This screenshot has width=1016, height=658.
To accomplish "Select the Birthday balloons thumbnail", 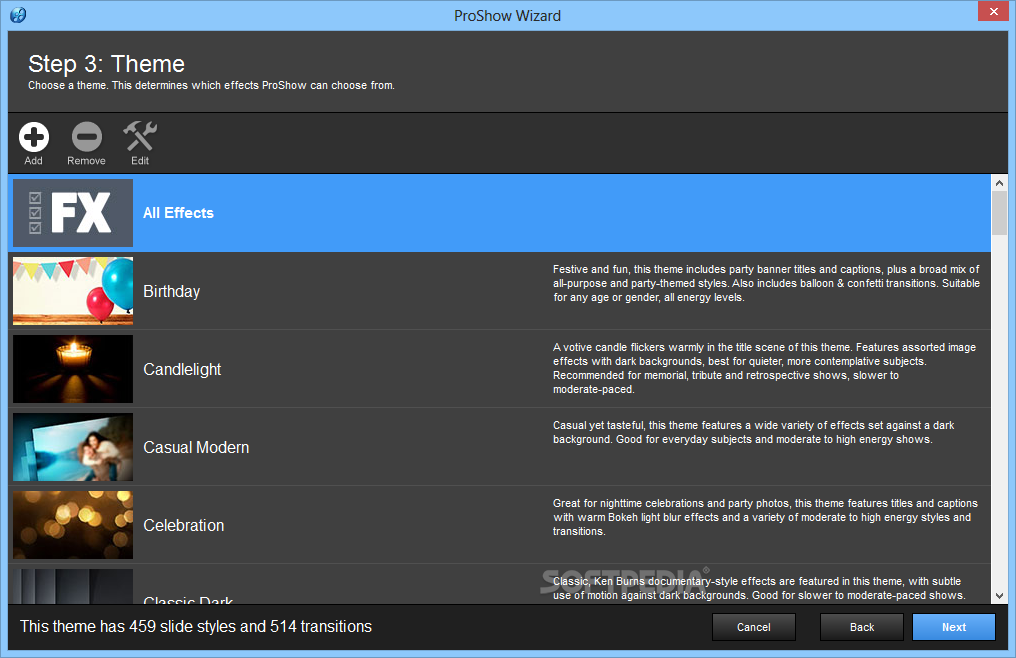I will pyautogui.click(x=73, y=291).
